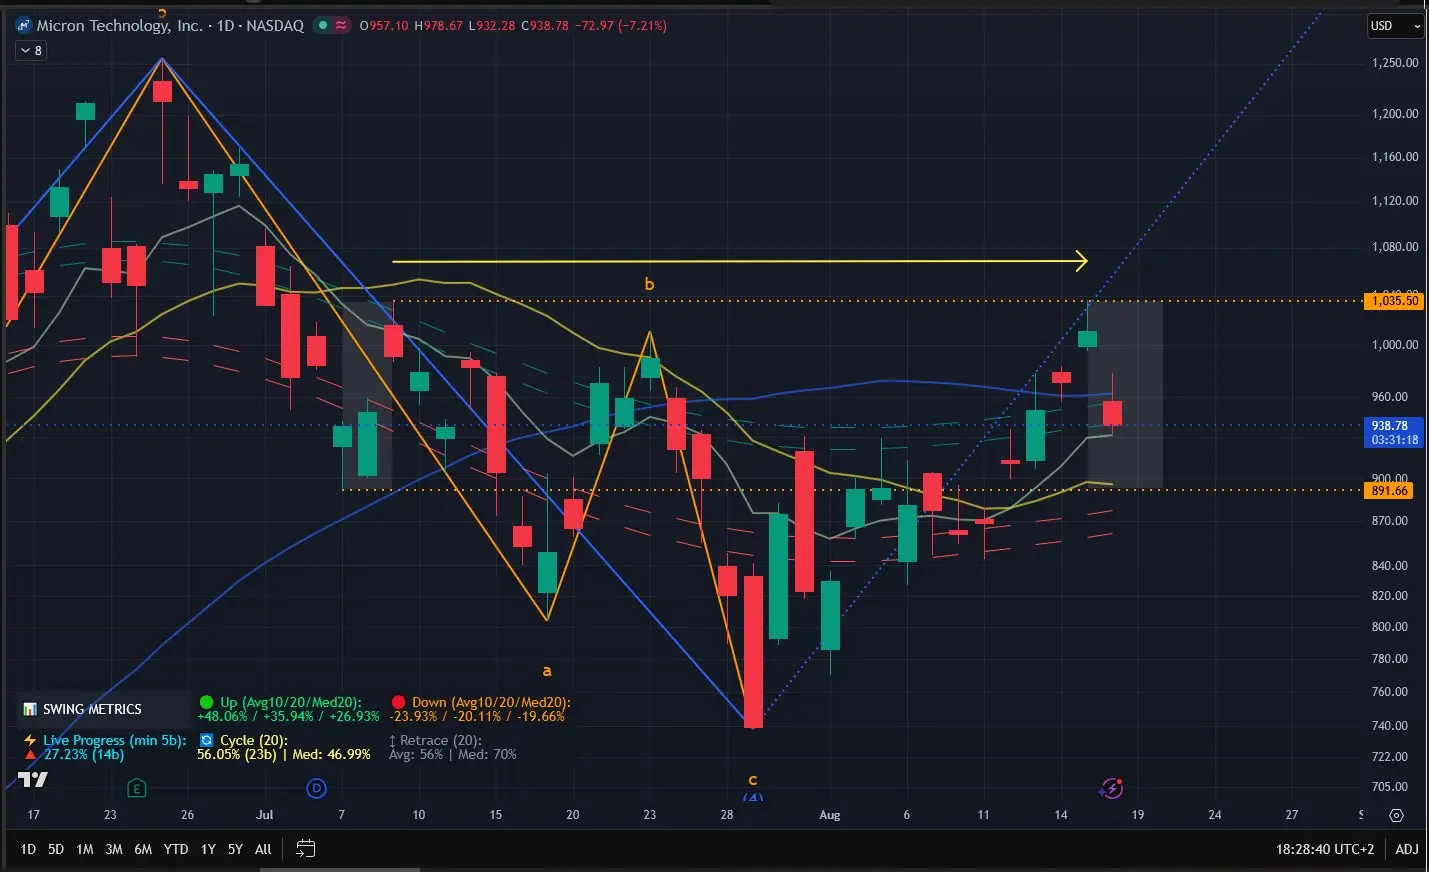This screenshot has height=872, width=1429.
Task: Click the Down stats -23.93% / -20.11% / -19.66%
Action: click(477, 716)
